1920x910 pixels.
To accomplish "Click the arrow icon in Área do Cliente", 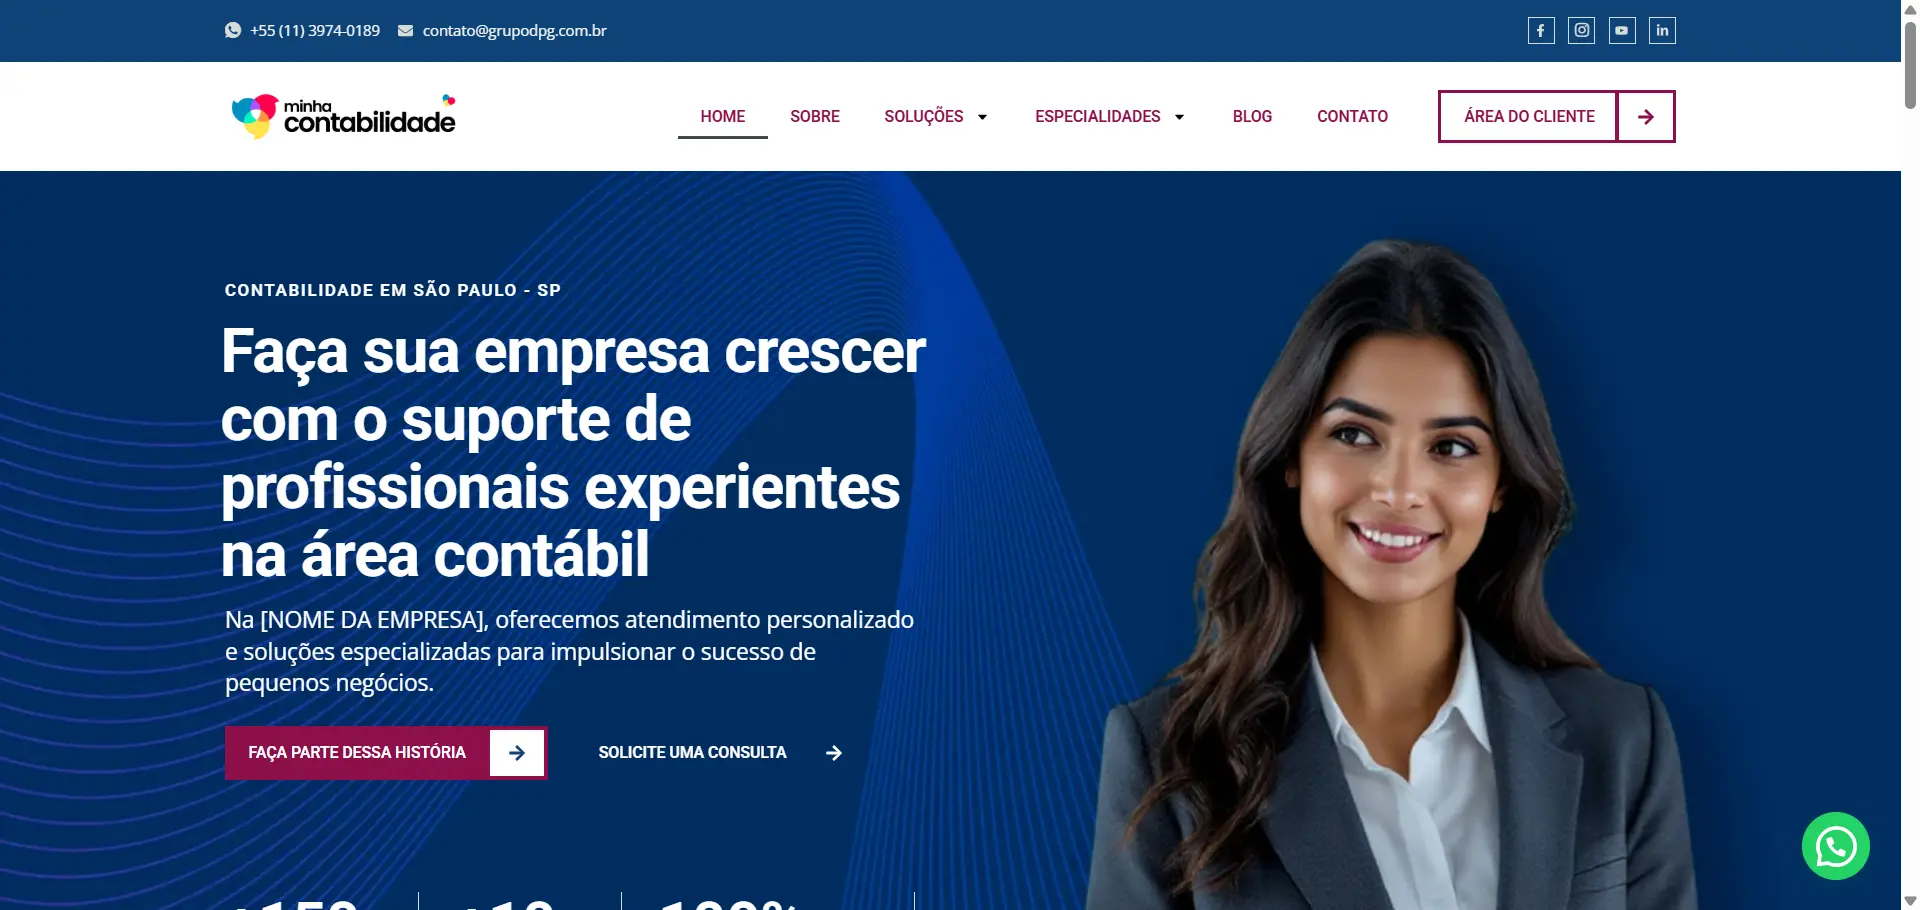I will (x=1646, y=117).
